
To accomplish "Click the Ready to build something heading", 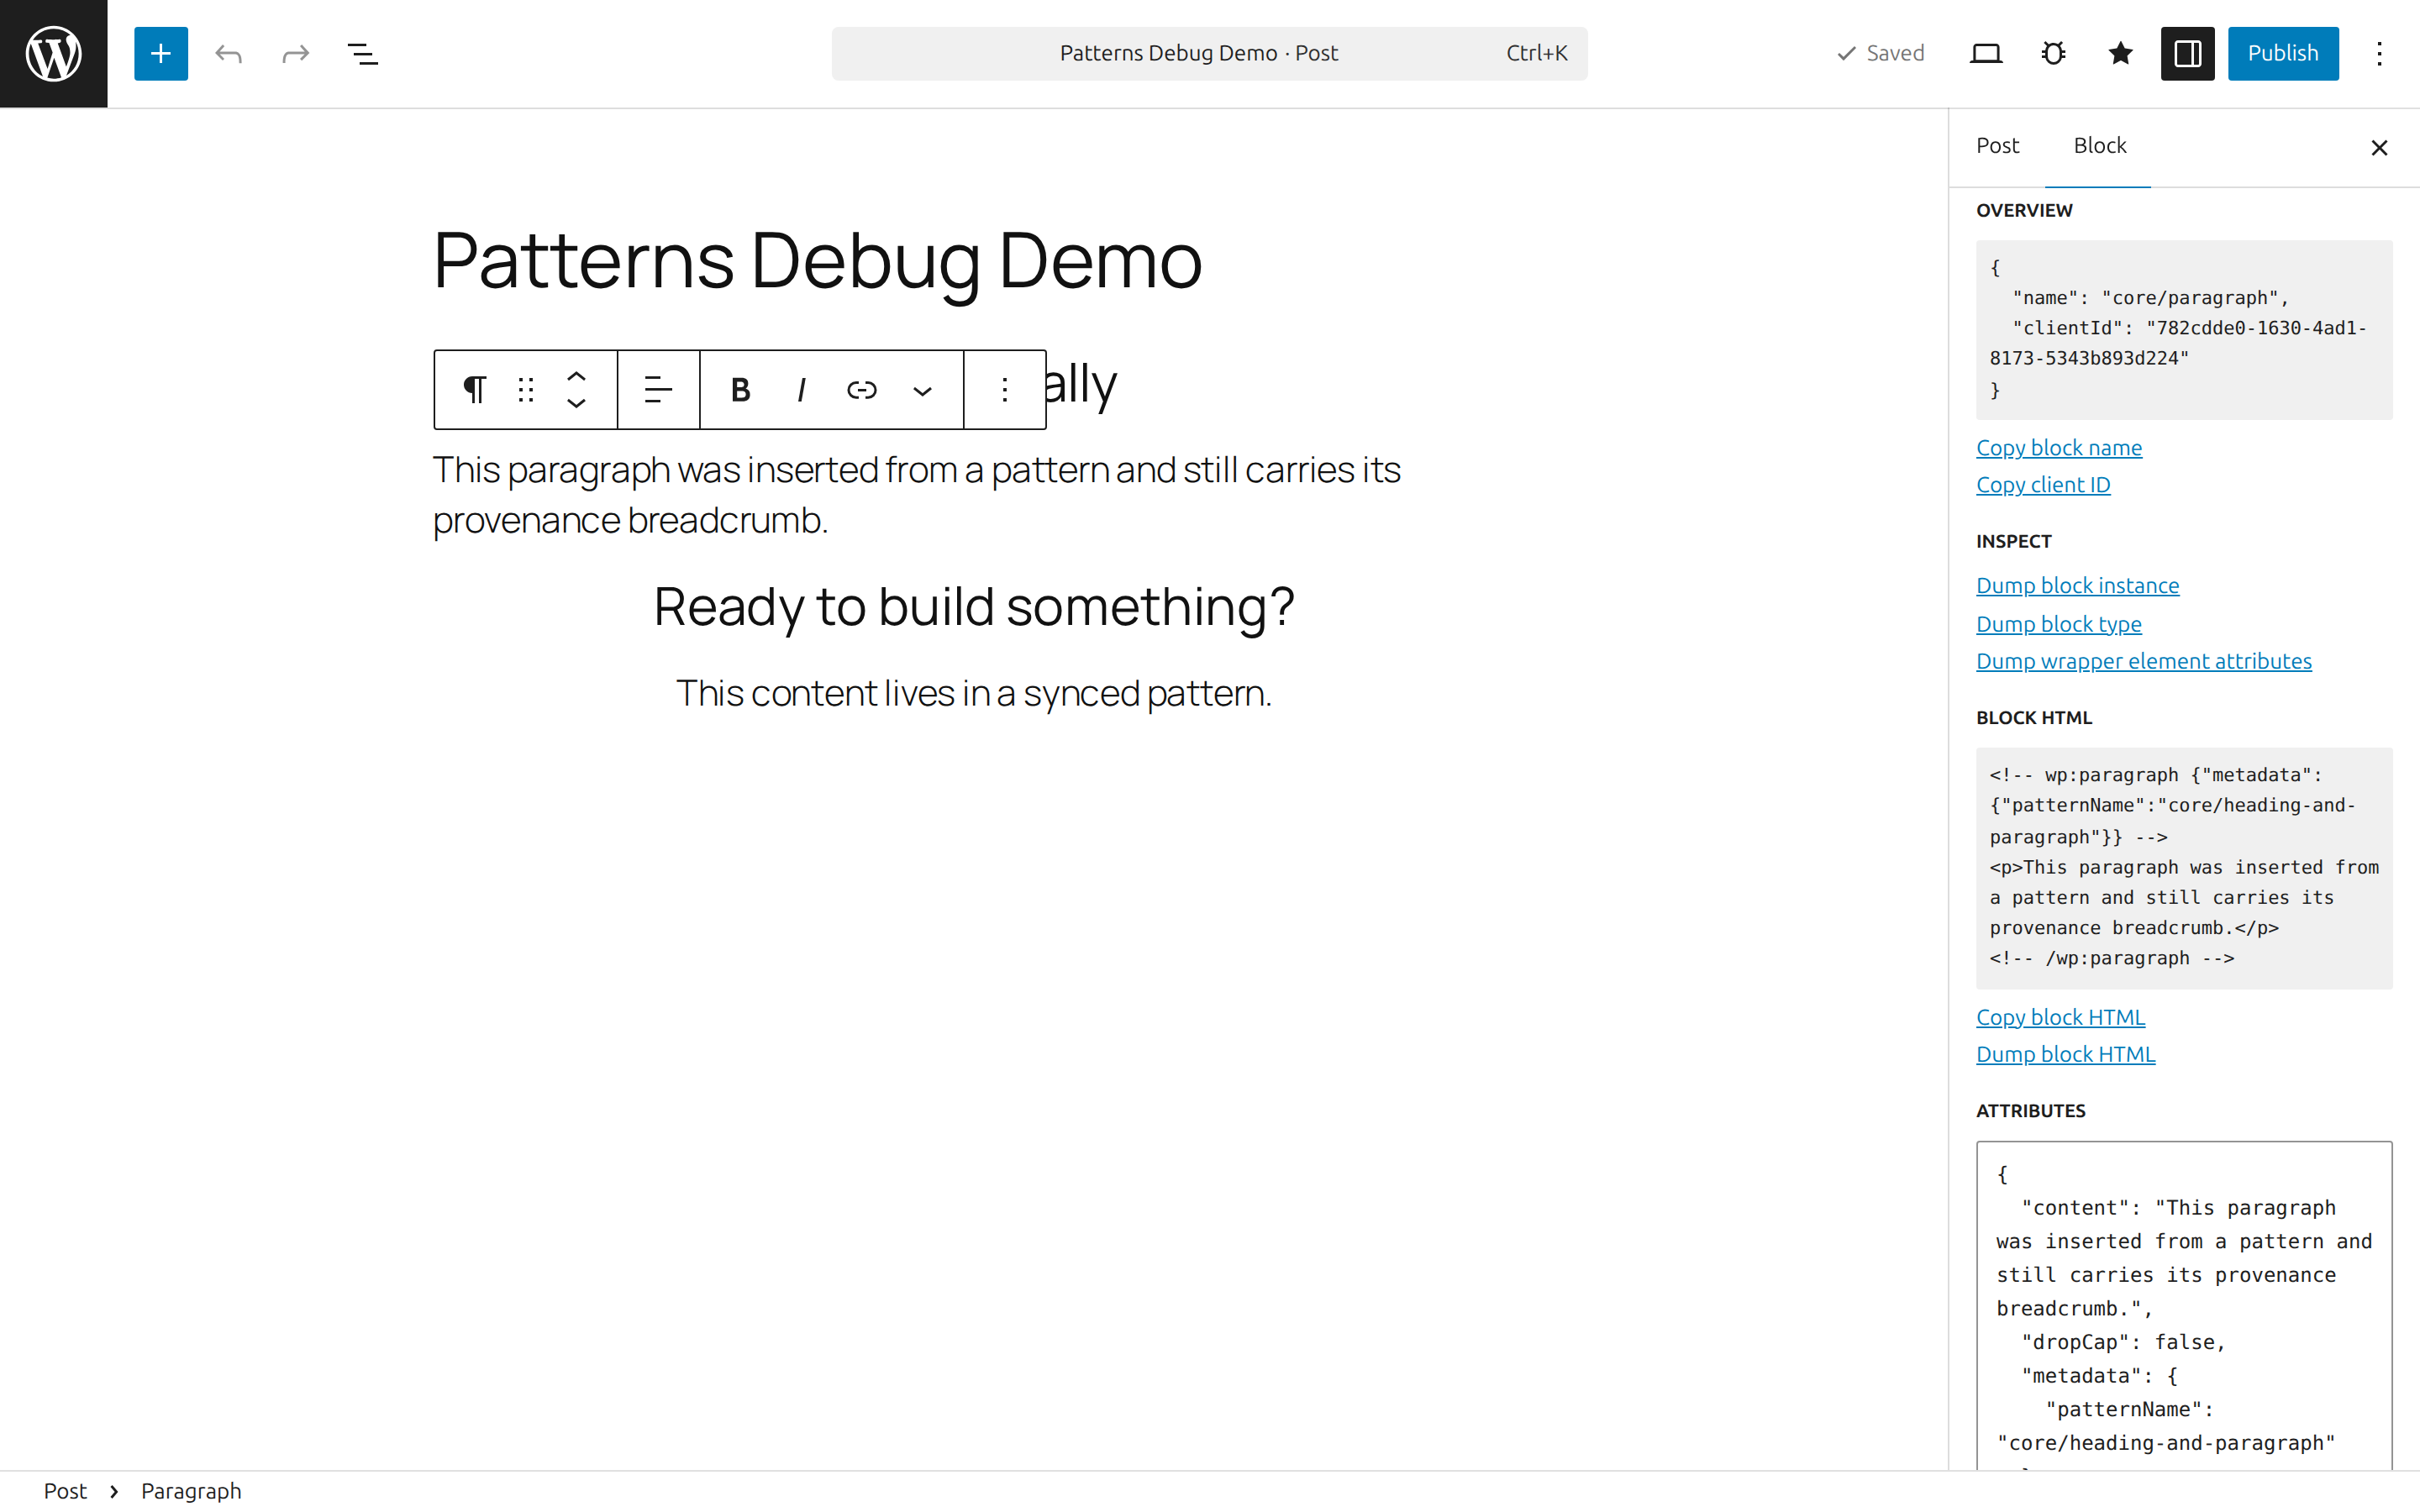I will point(974,607).
